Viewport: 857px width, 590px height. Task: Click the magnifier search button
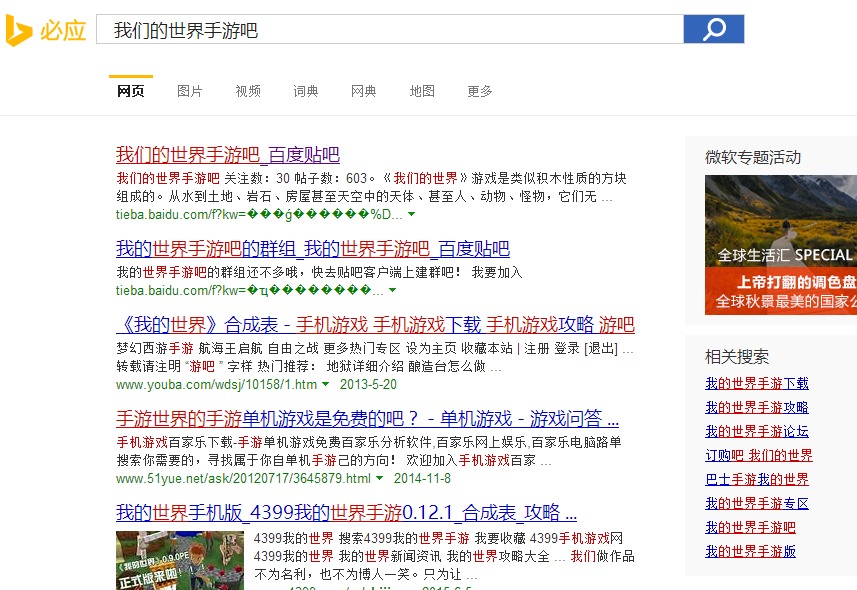point(714,29)
